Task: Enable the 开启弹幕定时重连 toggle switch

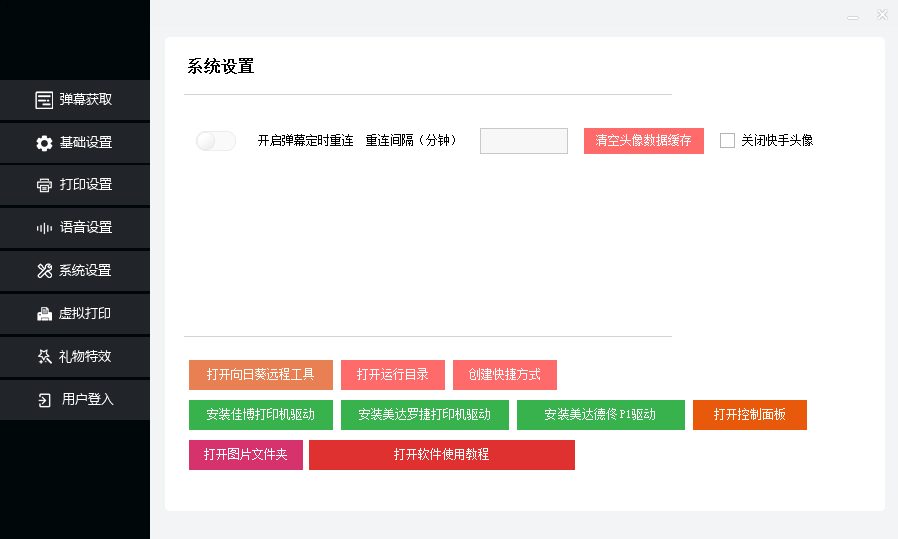Action: (x=216, y=141)
